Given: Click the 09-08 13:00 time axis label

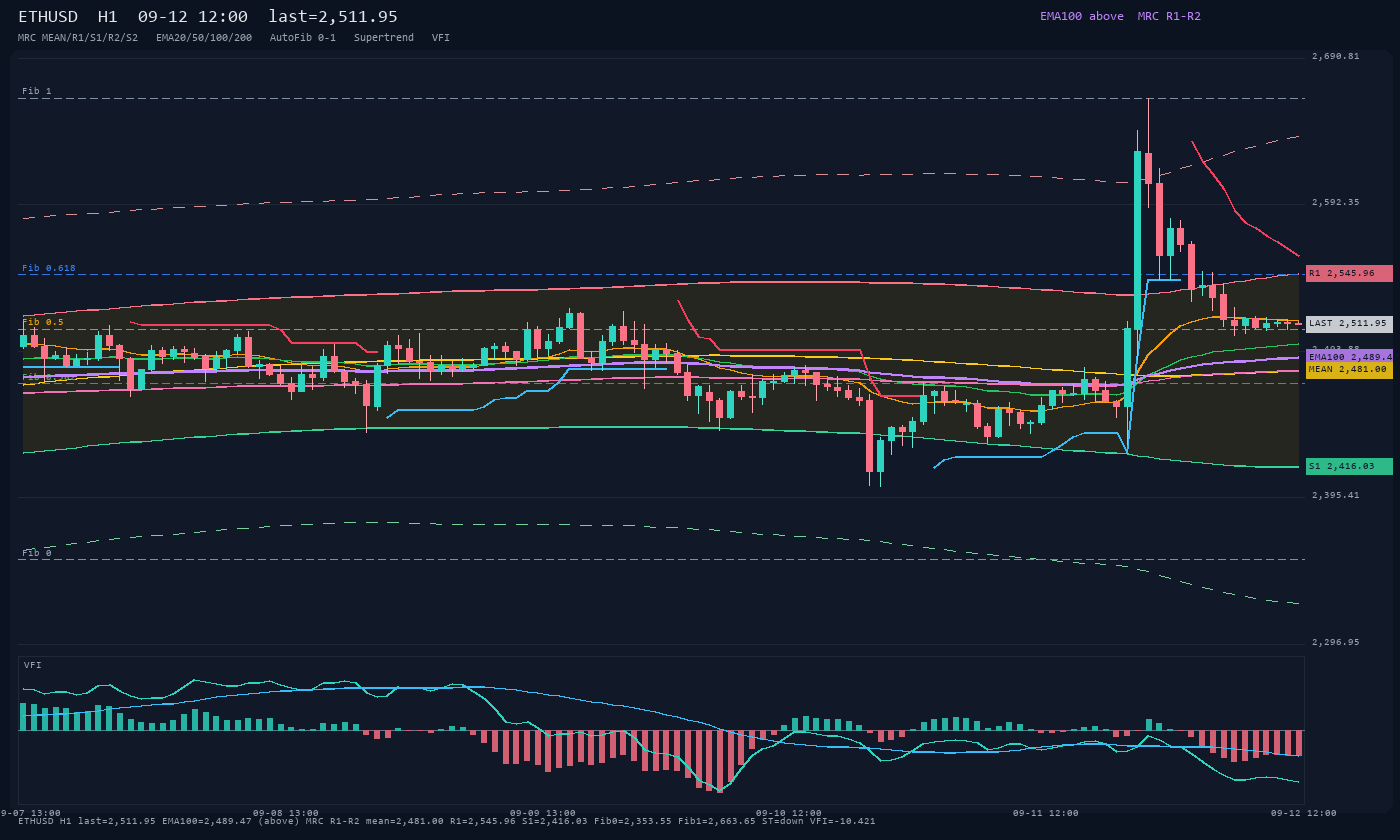Looking at the screenshot, I should [x=286, y=813].
